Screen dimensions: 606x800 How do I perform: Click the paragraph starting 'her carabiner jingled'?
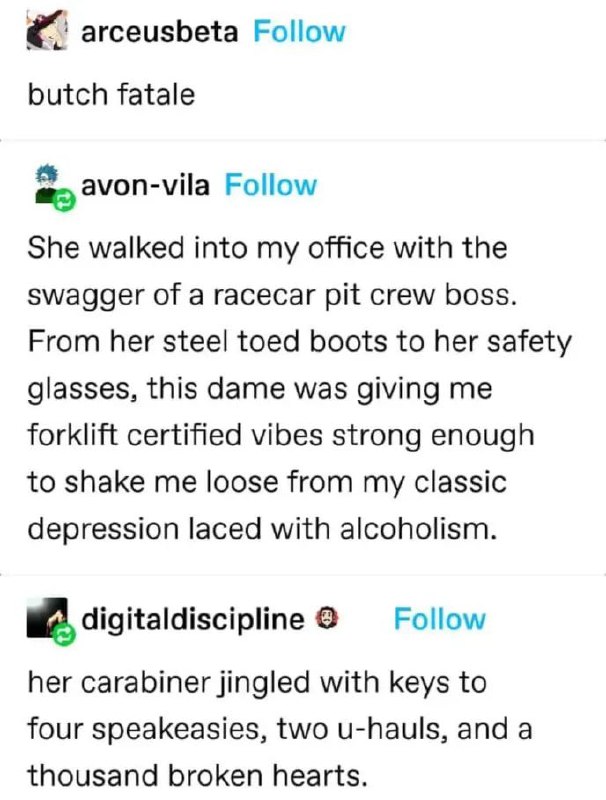point(280,729)
